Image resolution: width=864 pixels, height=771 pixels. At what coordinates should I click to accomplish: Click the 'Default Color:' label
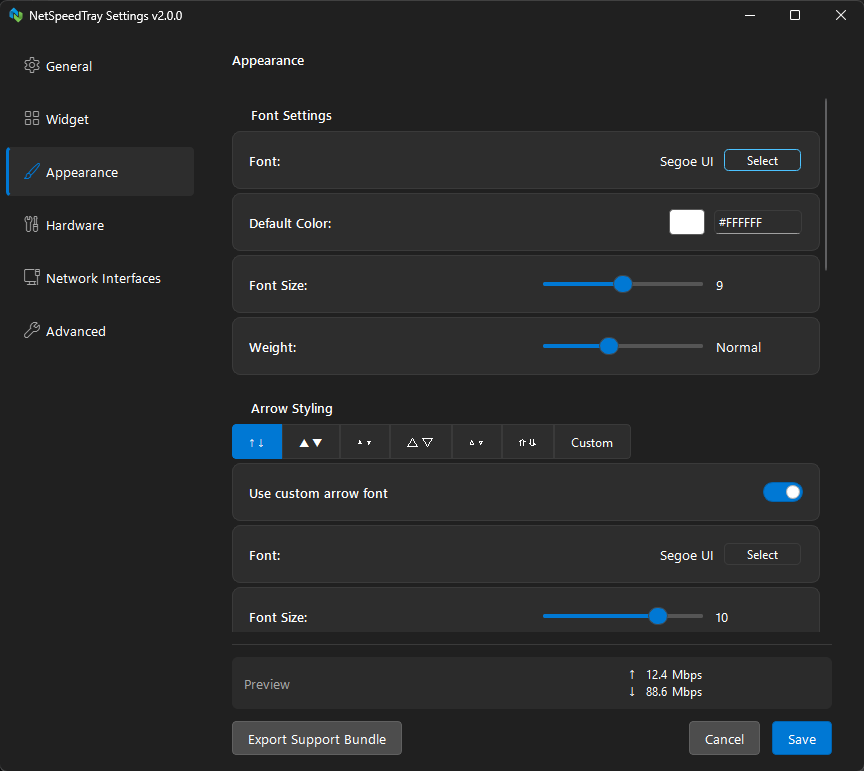[x=290, y=223]
